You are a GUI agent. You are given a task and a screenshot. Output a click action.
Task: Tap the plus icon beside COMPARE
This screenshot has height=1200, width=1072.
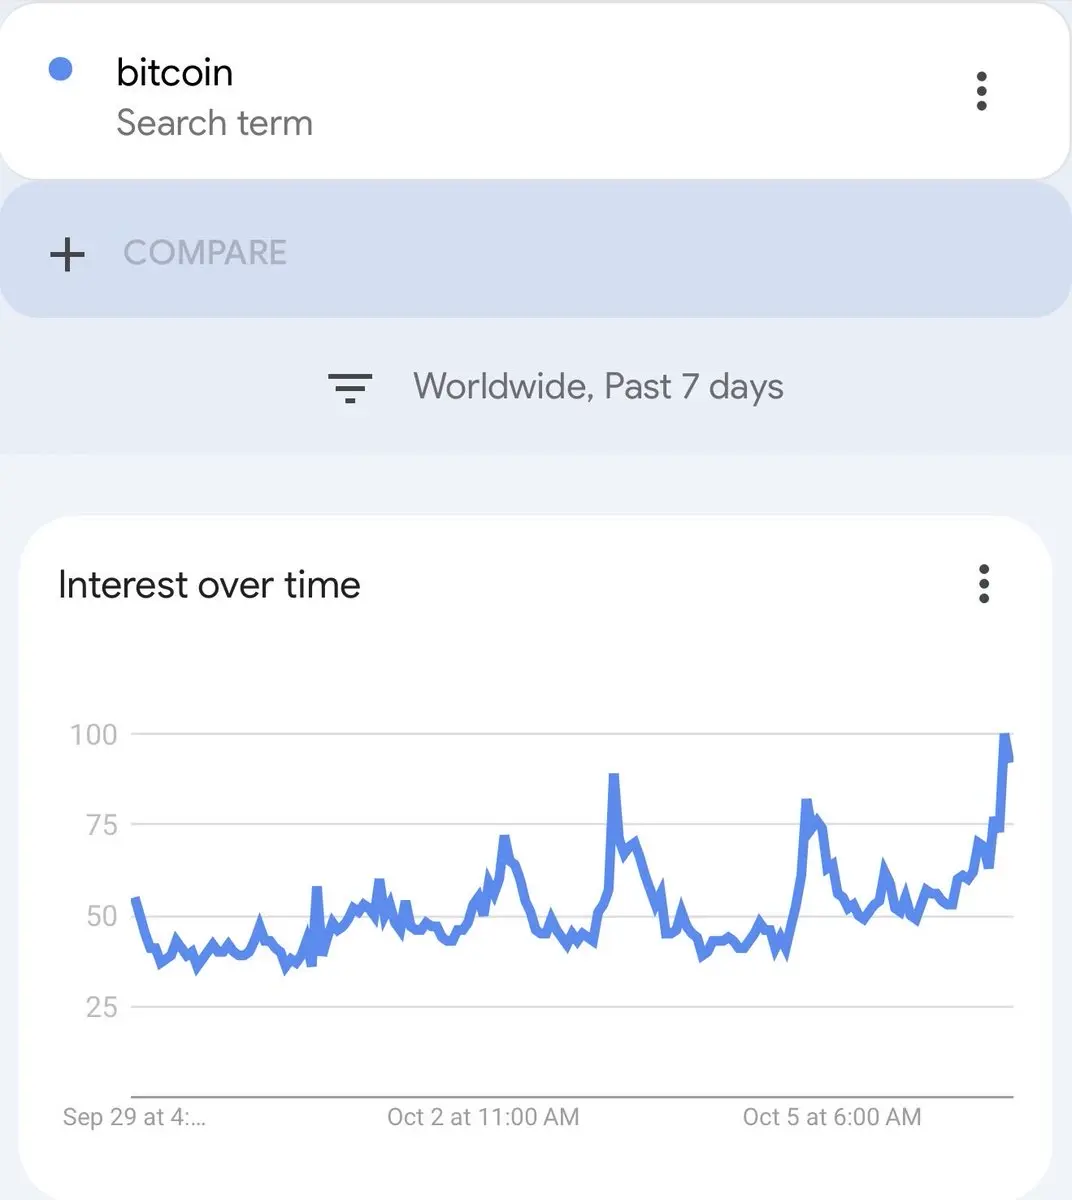tap(67, 254)
